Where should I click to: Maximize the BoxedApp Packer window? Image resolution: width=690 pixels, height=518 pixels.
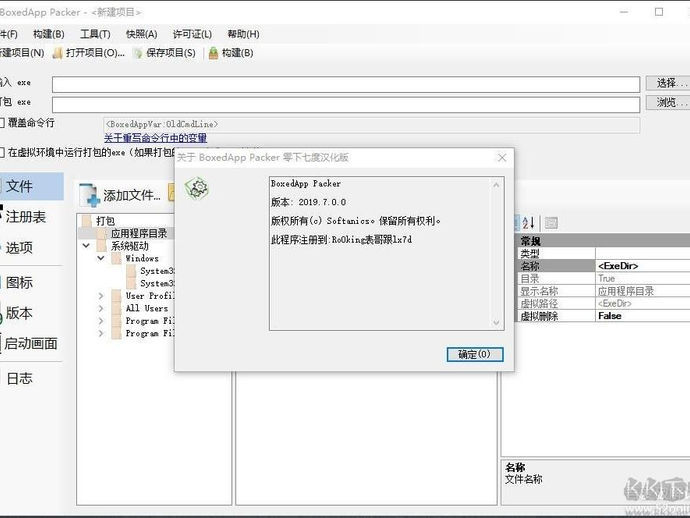(659, 12)
